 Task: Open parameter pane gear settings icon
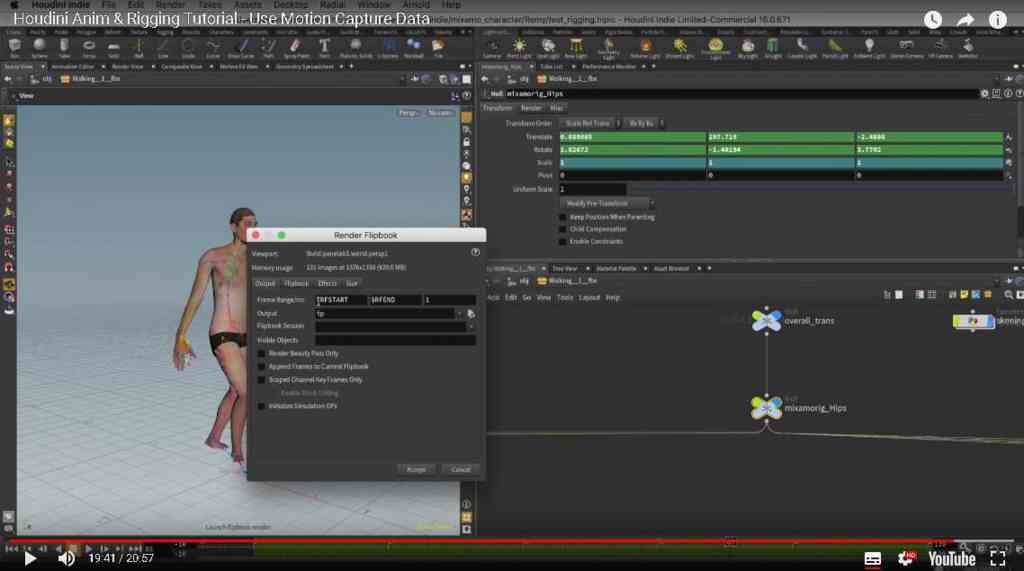click(x=984, y=93)
